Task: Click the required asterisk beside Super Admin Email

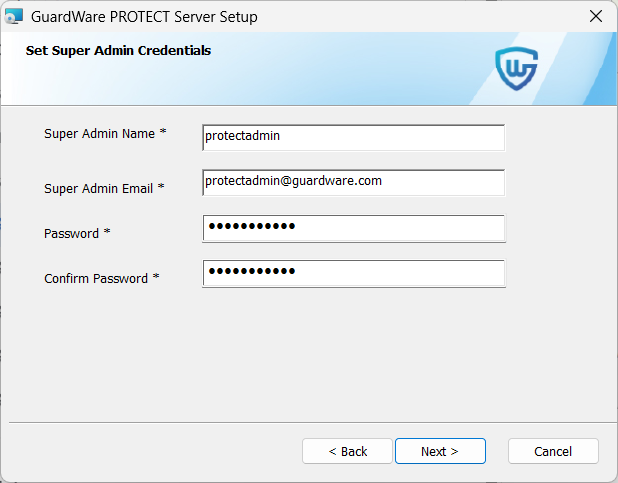Action: [x=161, y=187]
